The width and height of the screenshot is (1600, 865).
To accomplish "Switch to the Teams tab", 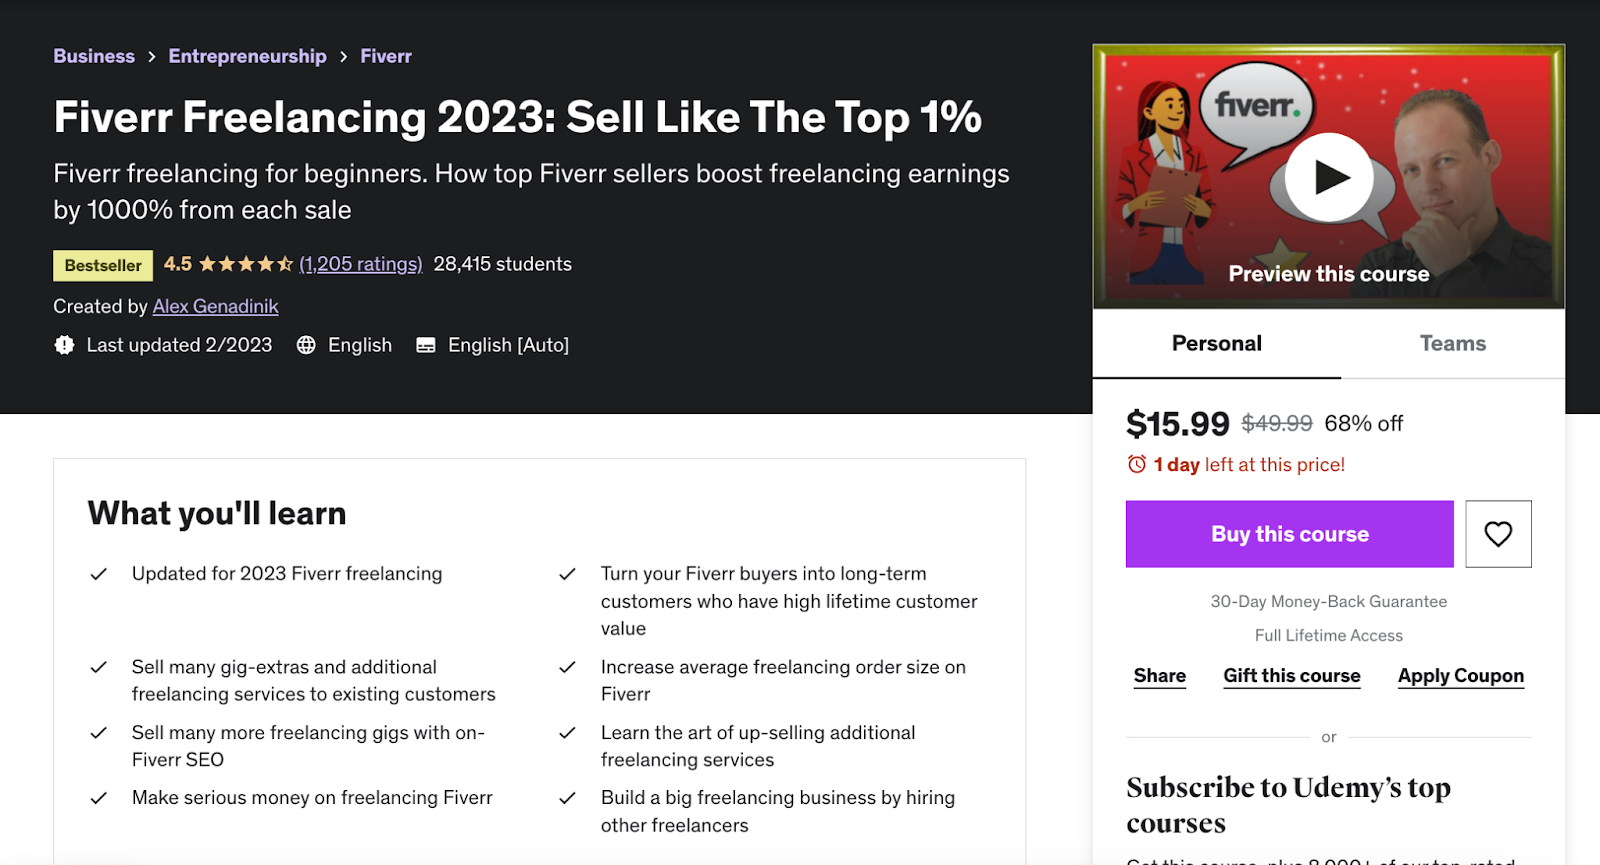I will [x=1452, y=344].
